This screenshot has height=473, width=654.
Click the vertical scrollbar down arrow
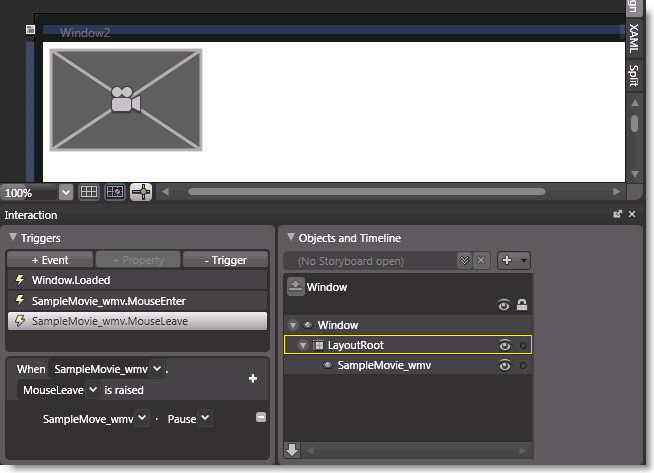635,174
